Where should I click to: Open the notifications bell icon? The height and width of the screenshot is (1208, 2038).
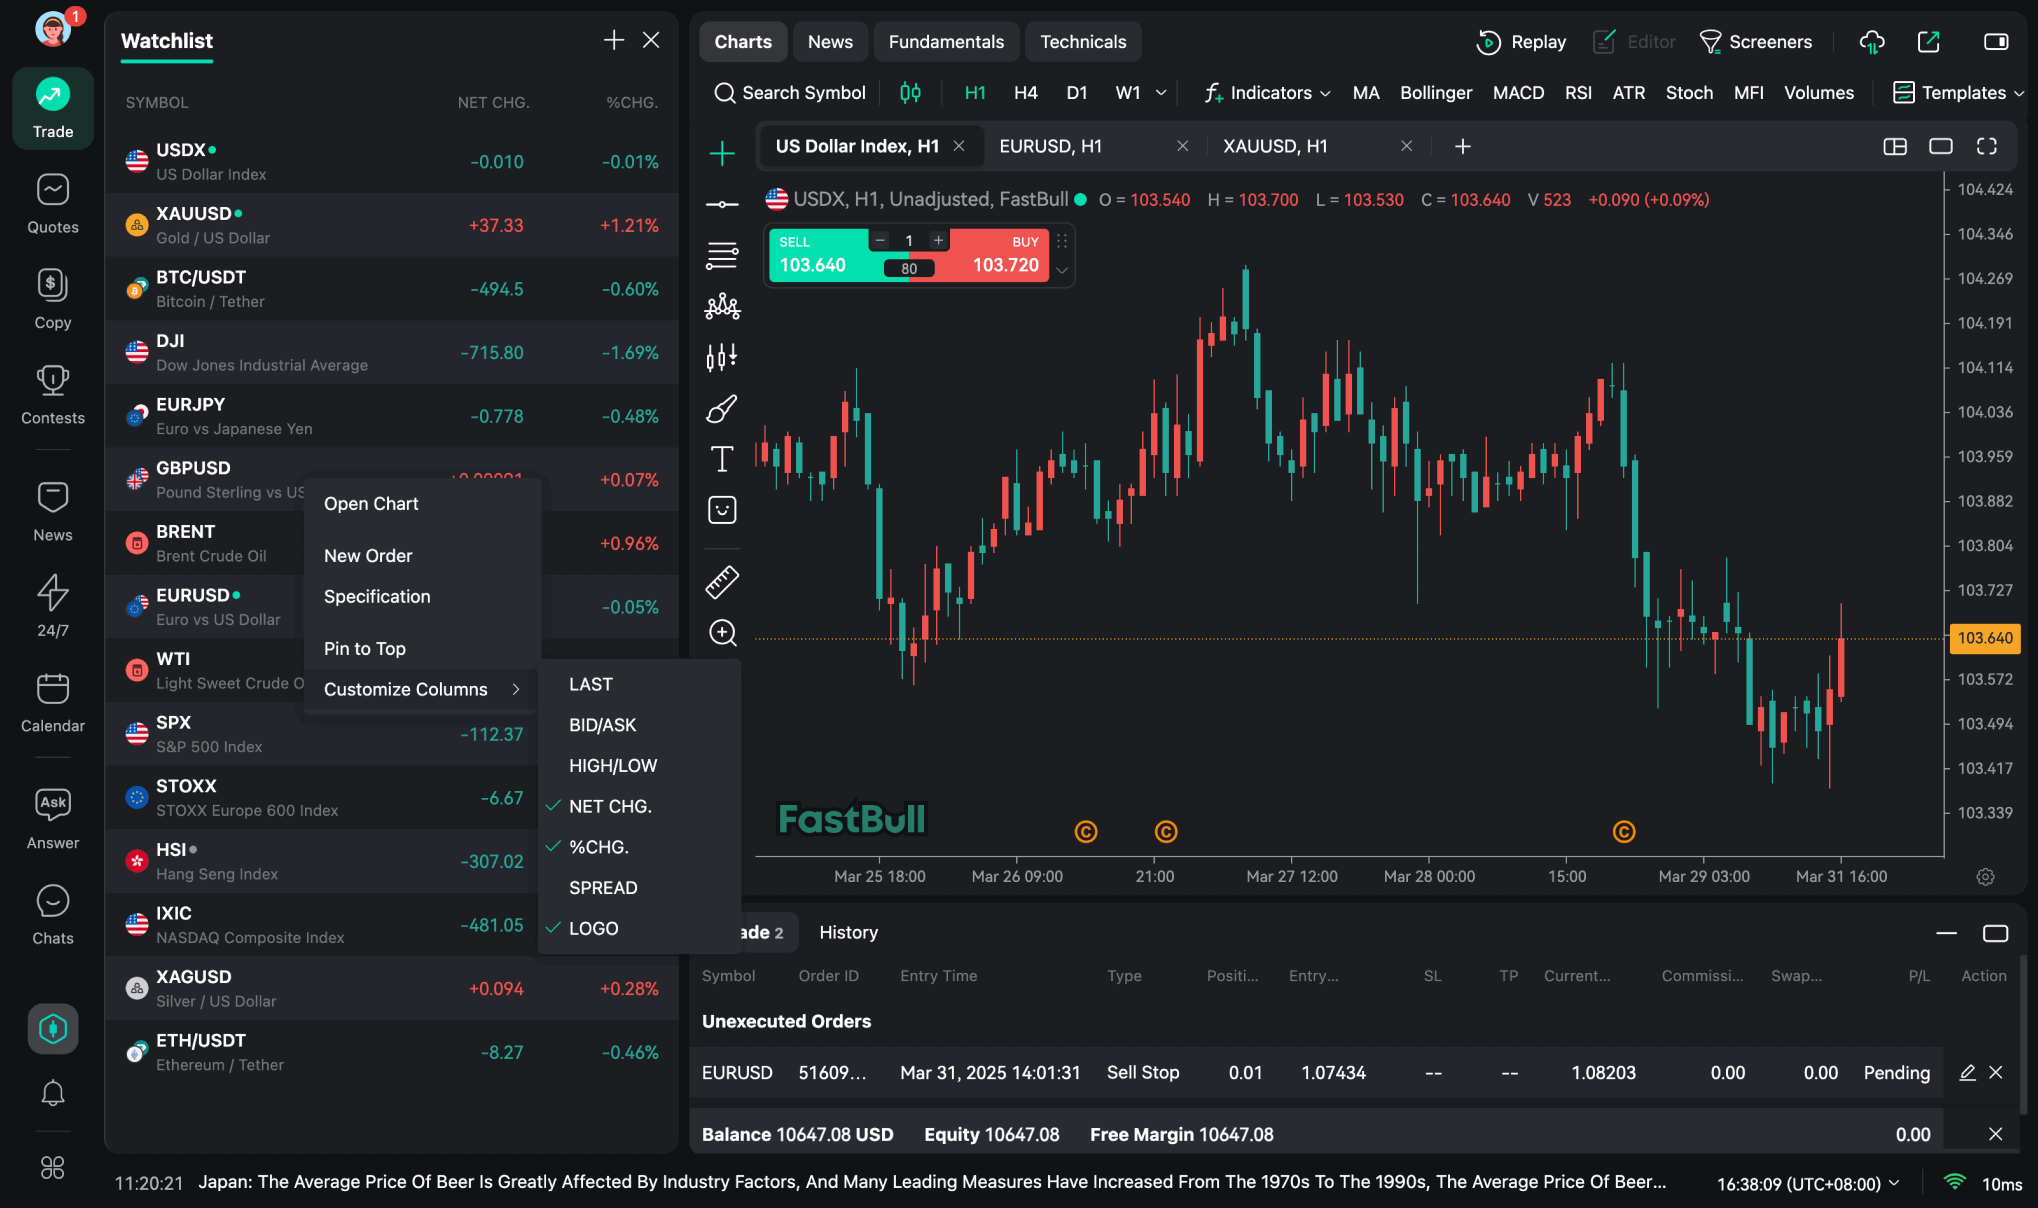tap(53, 1093)
